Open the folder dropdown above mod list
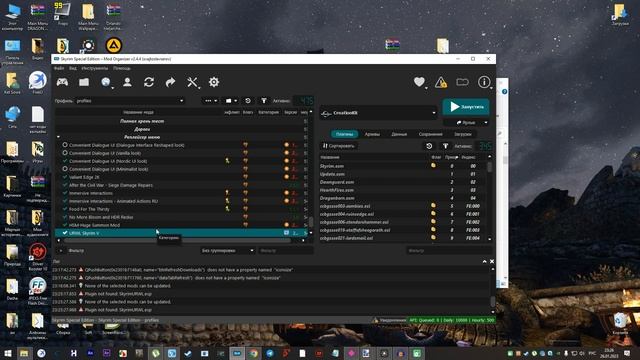640x360 pixels. tap(231, 101)
